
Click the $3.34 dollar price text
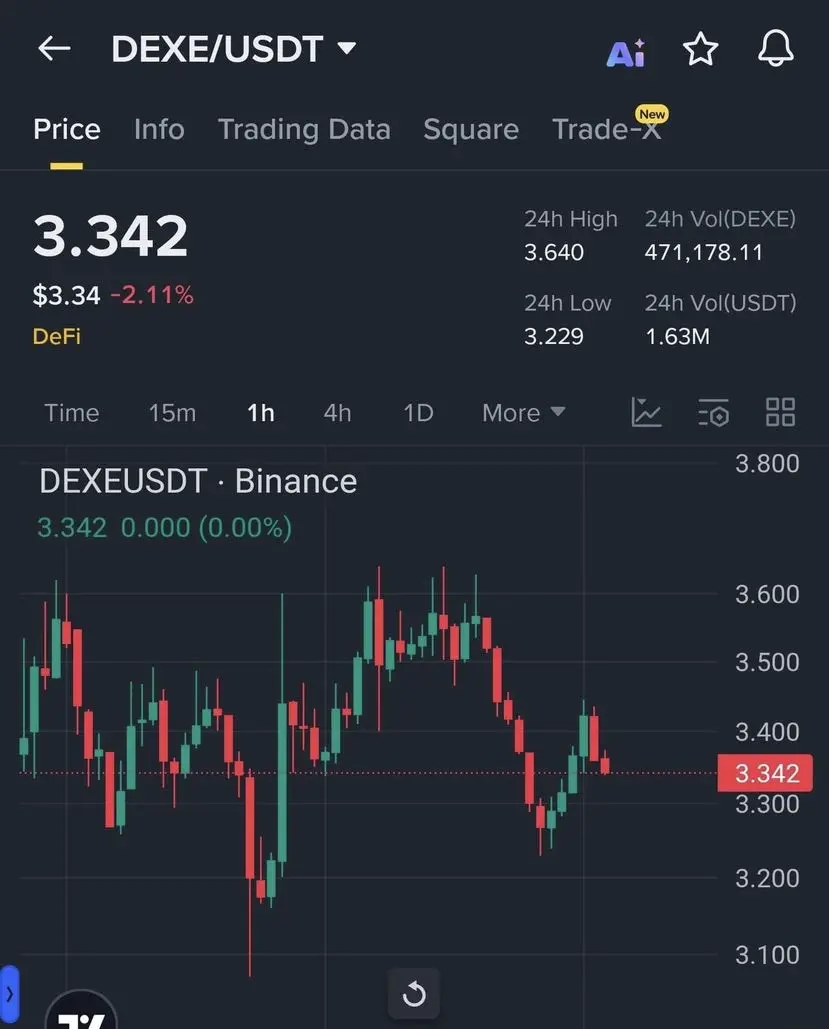(66, 295)
